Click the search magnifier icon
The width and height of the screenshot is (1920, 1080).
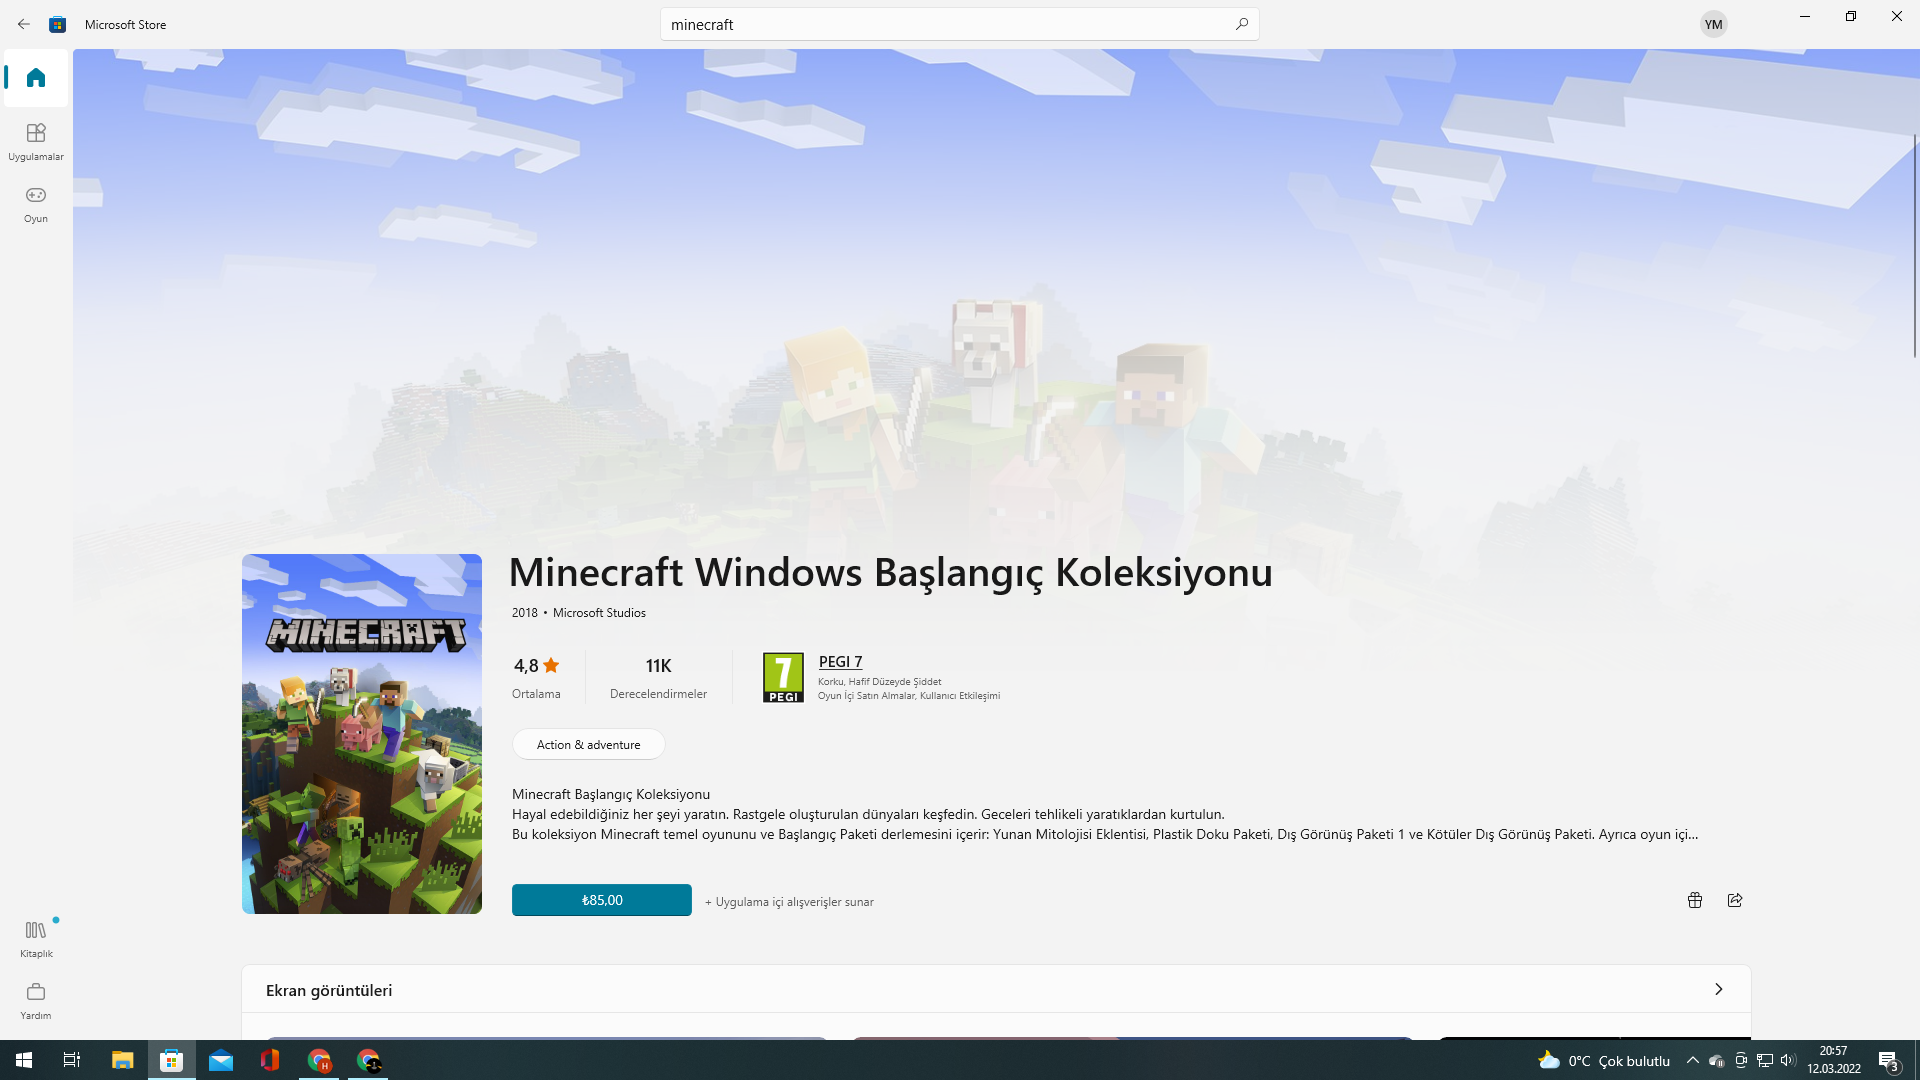[1241, 24]
